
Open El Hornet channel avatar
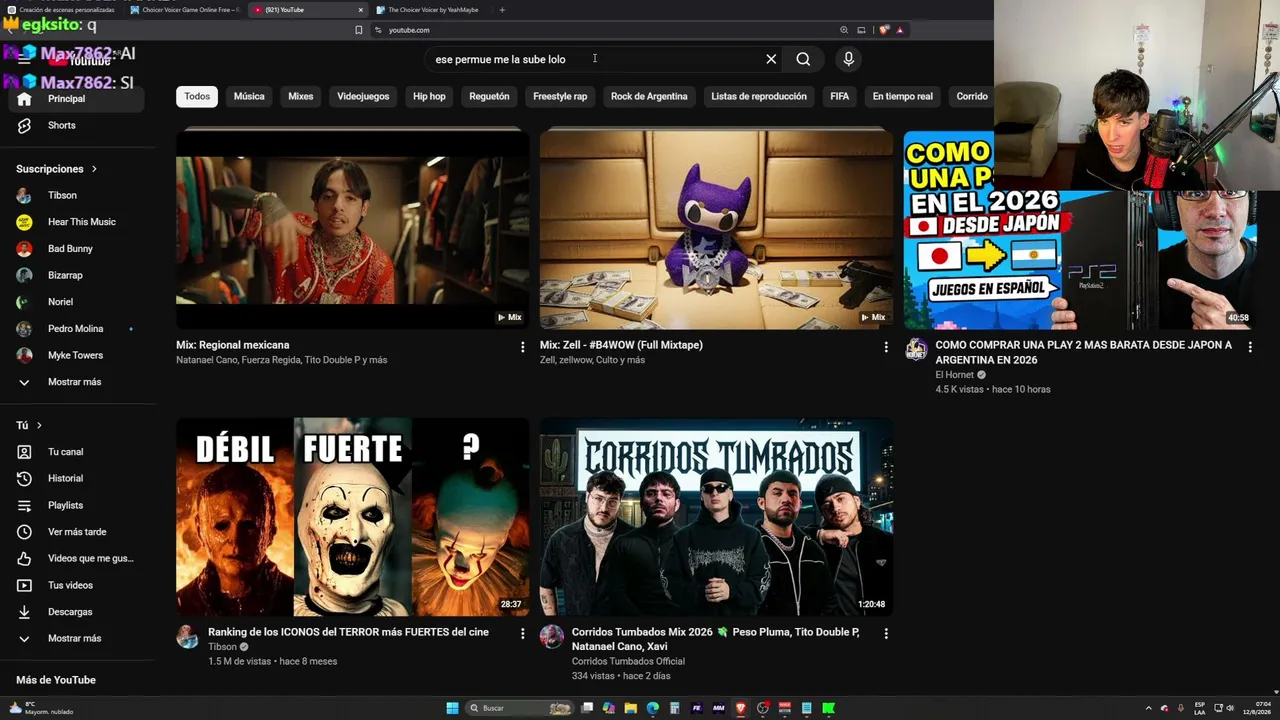916,350
